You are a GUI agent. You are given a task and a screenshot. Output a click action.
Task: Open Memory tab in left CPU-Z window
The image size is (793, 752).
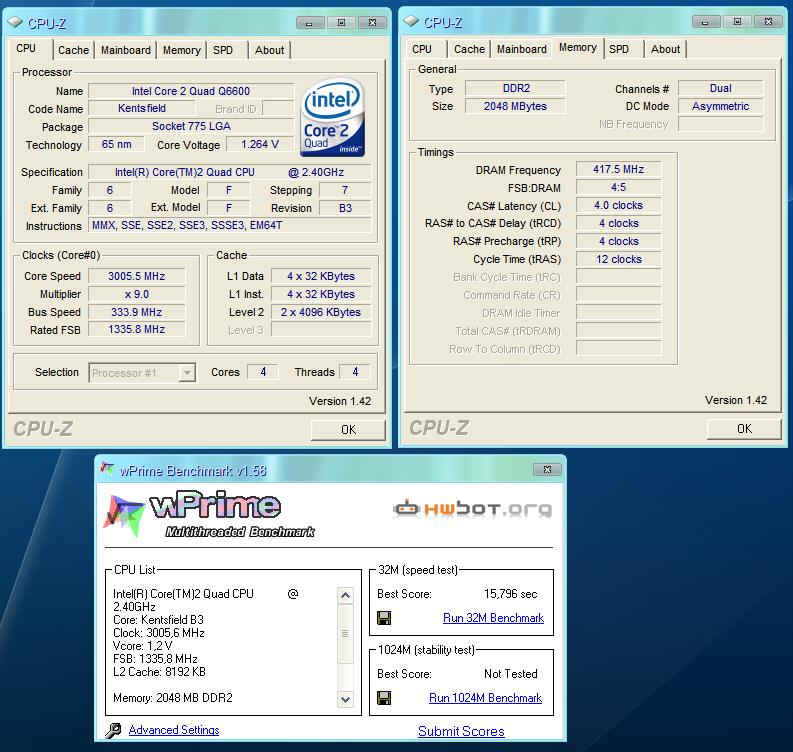click(x=182, y=50)
